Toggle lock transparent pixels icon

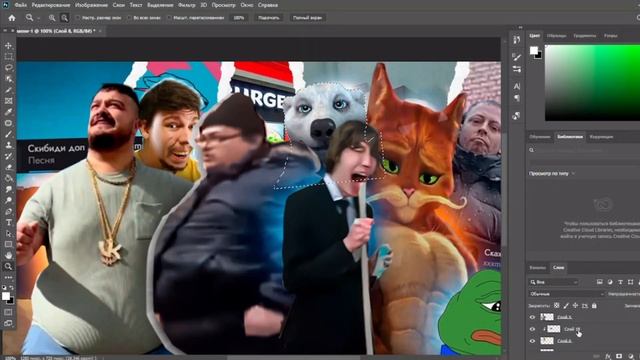click(556, 305)
